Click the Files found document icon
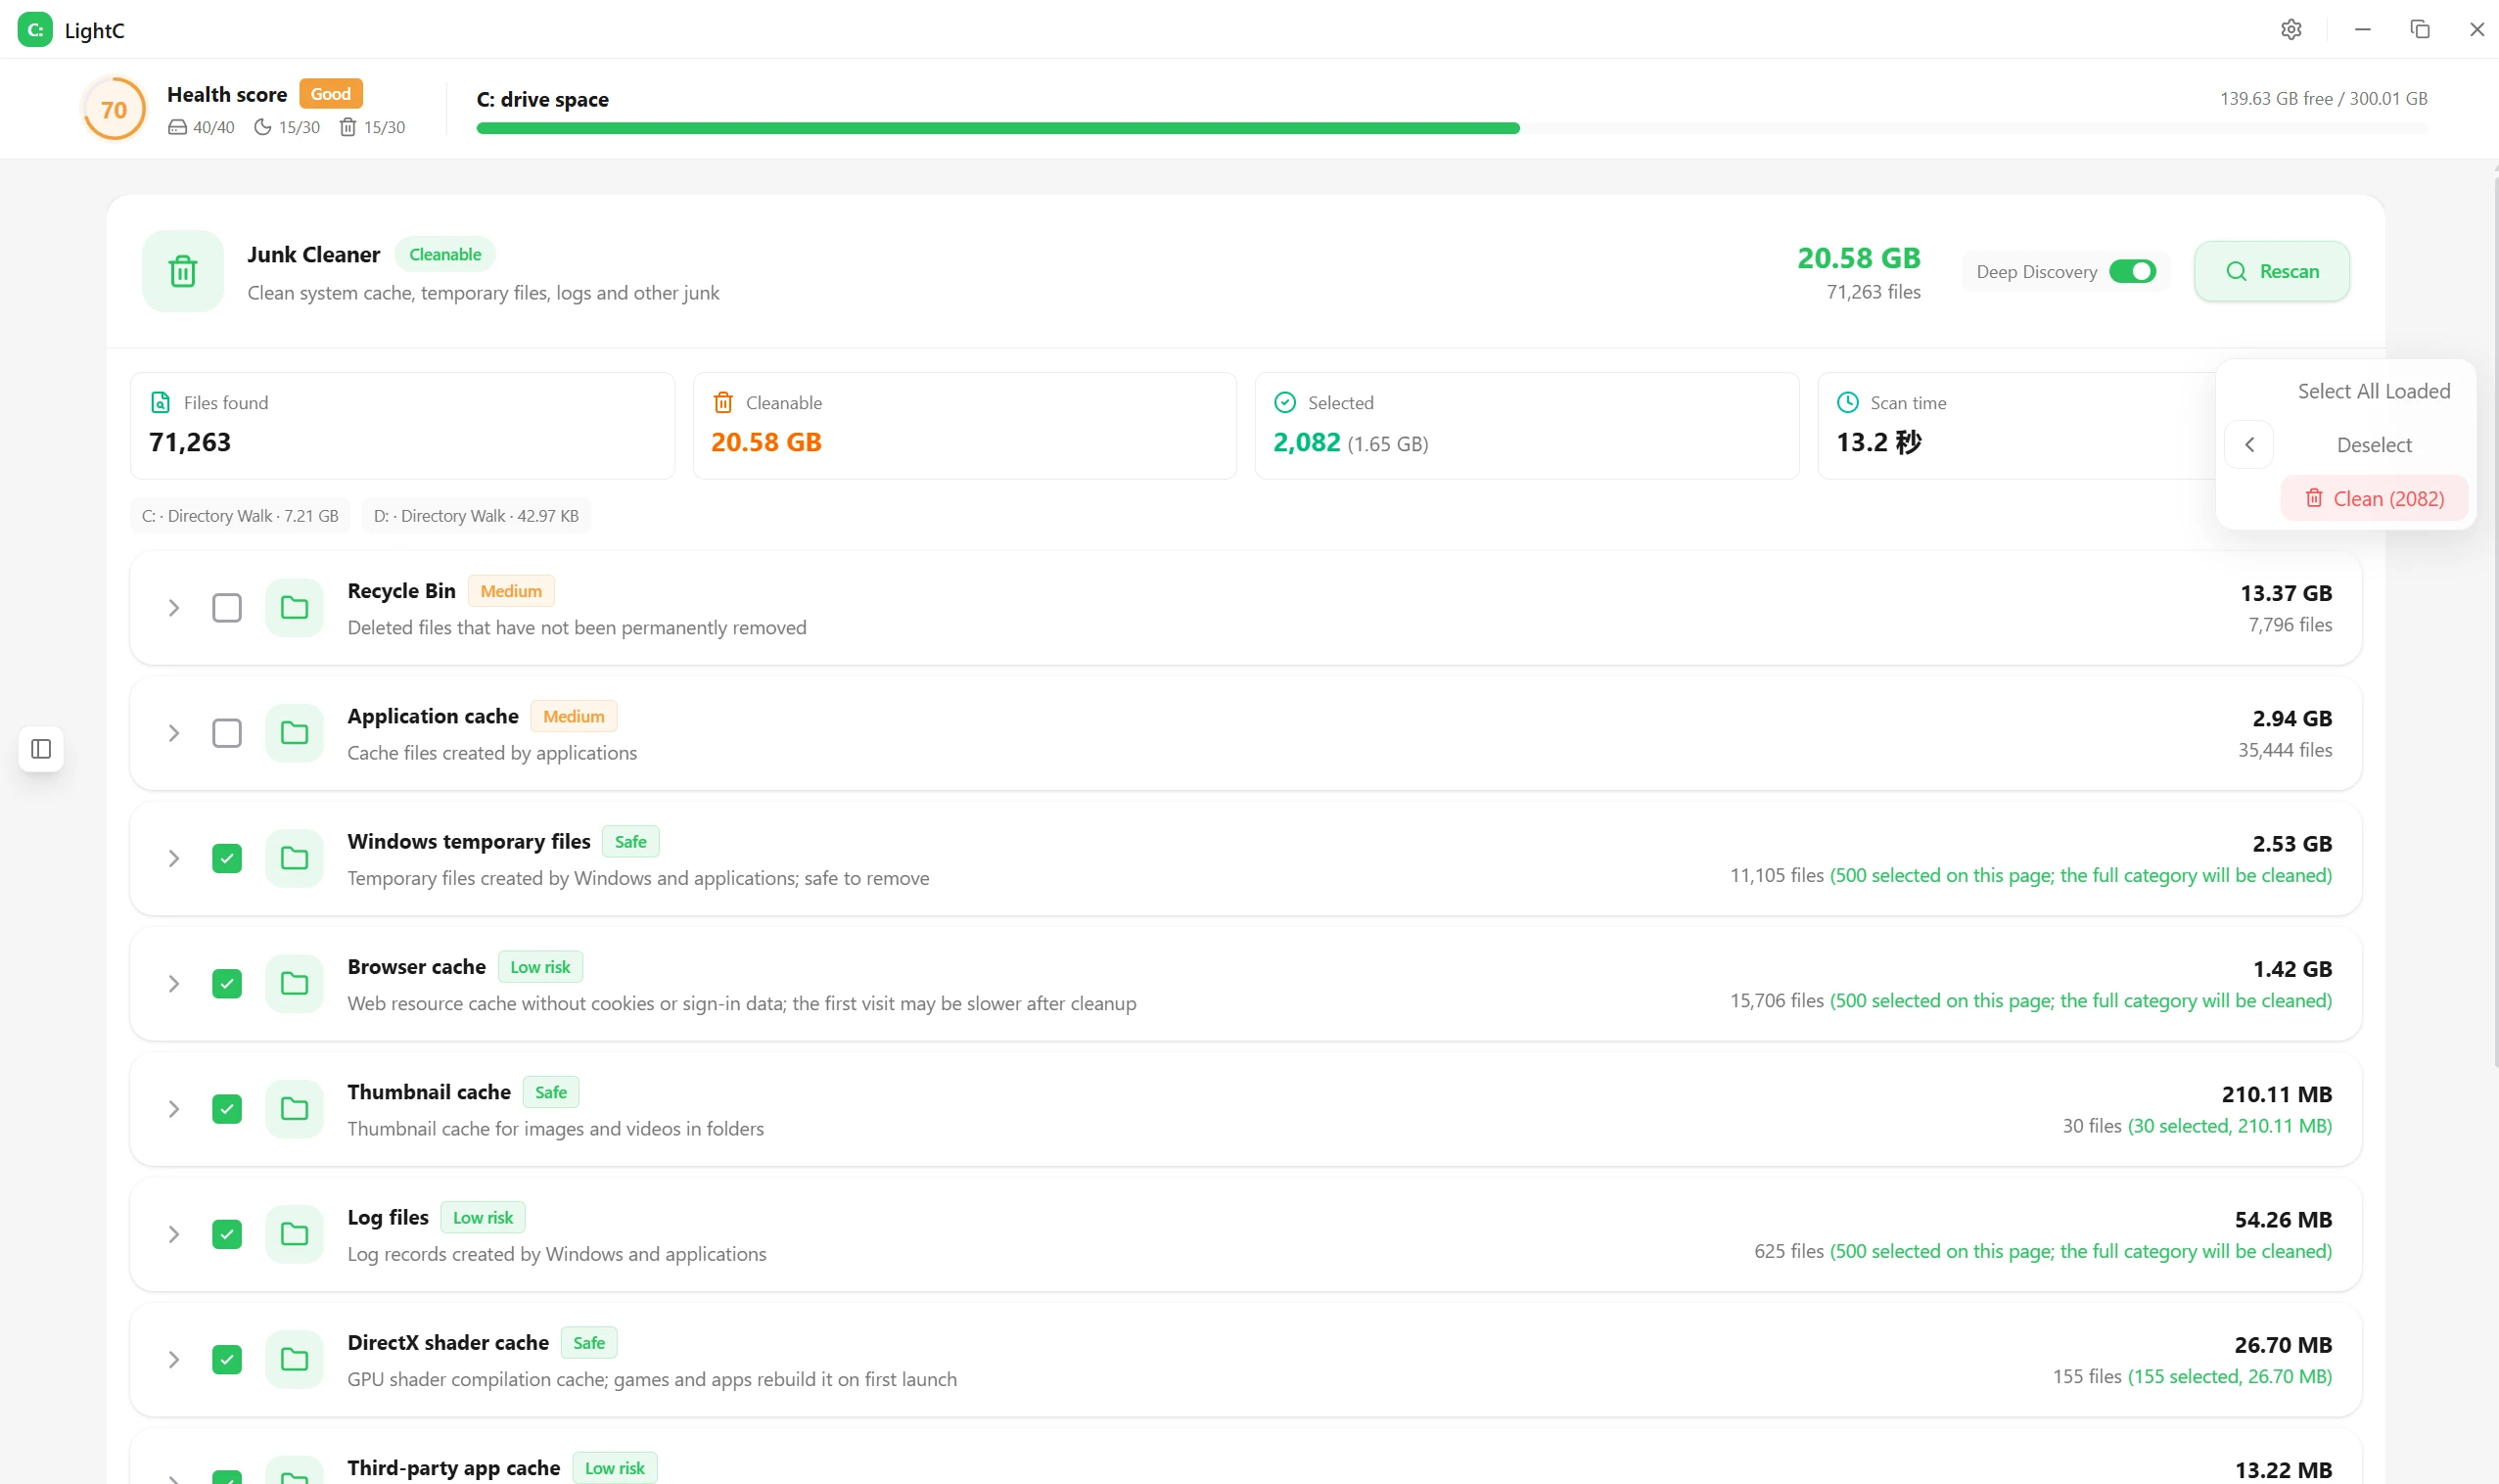 tap(160, 403)
